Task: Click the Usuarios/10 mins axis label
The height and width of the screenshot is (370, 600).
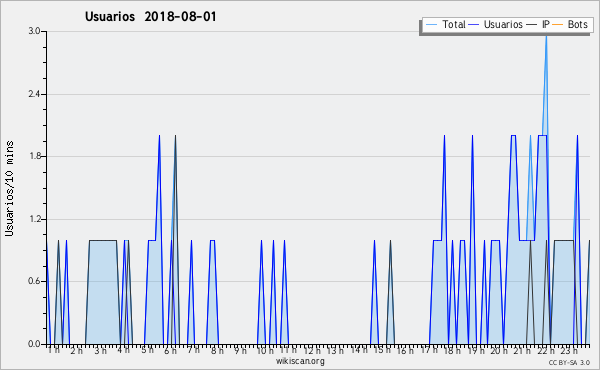Action: click(x=9, y=189)
